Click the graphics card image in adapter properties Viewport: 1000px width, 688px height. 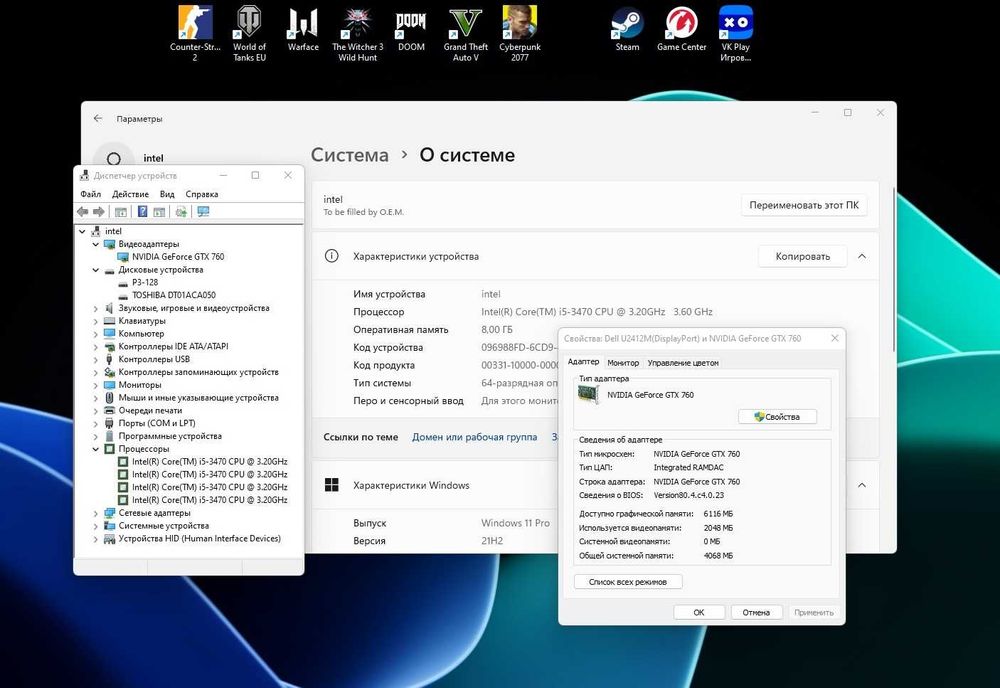point(588,395)
